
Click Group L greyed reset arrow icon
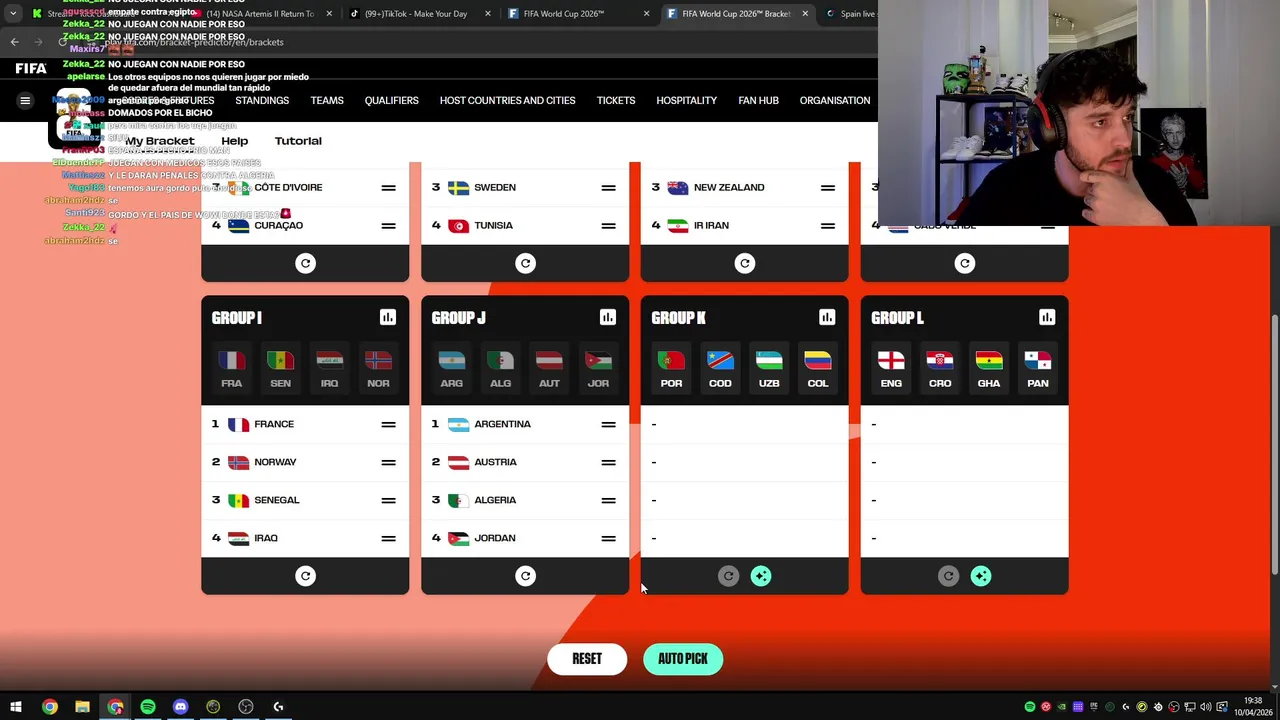click(949, 576)
